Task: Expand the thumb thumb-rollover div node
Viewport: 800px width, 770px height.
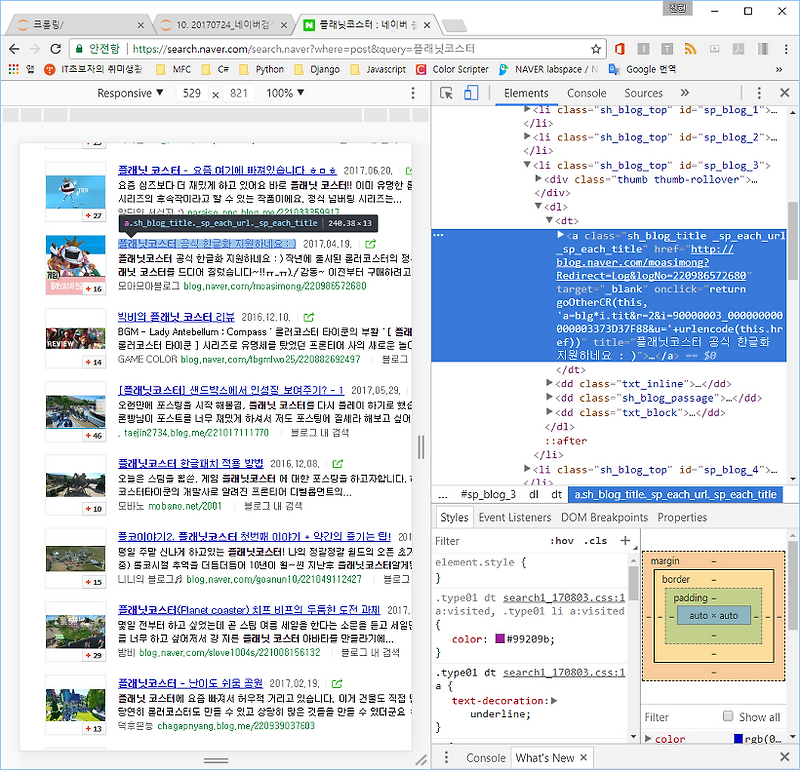Action: click(x=538, y=179)
